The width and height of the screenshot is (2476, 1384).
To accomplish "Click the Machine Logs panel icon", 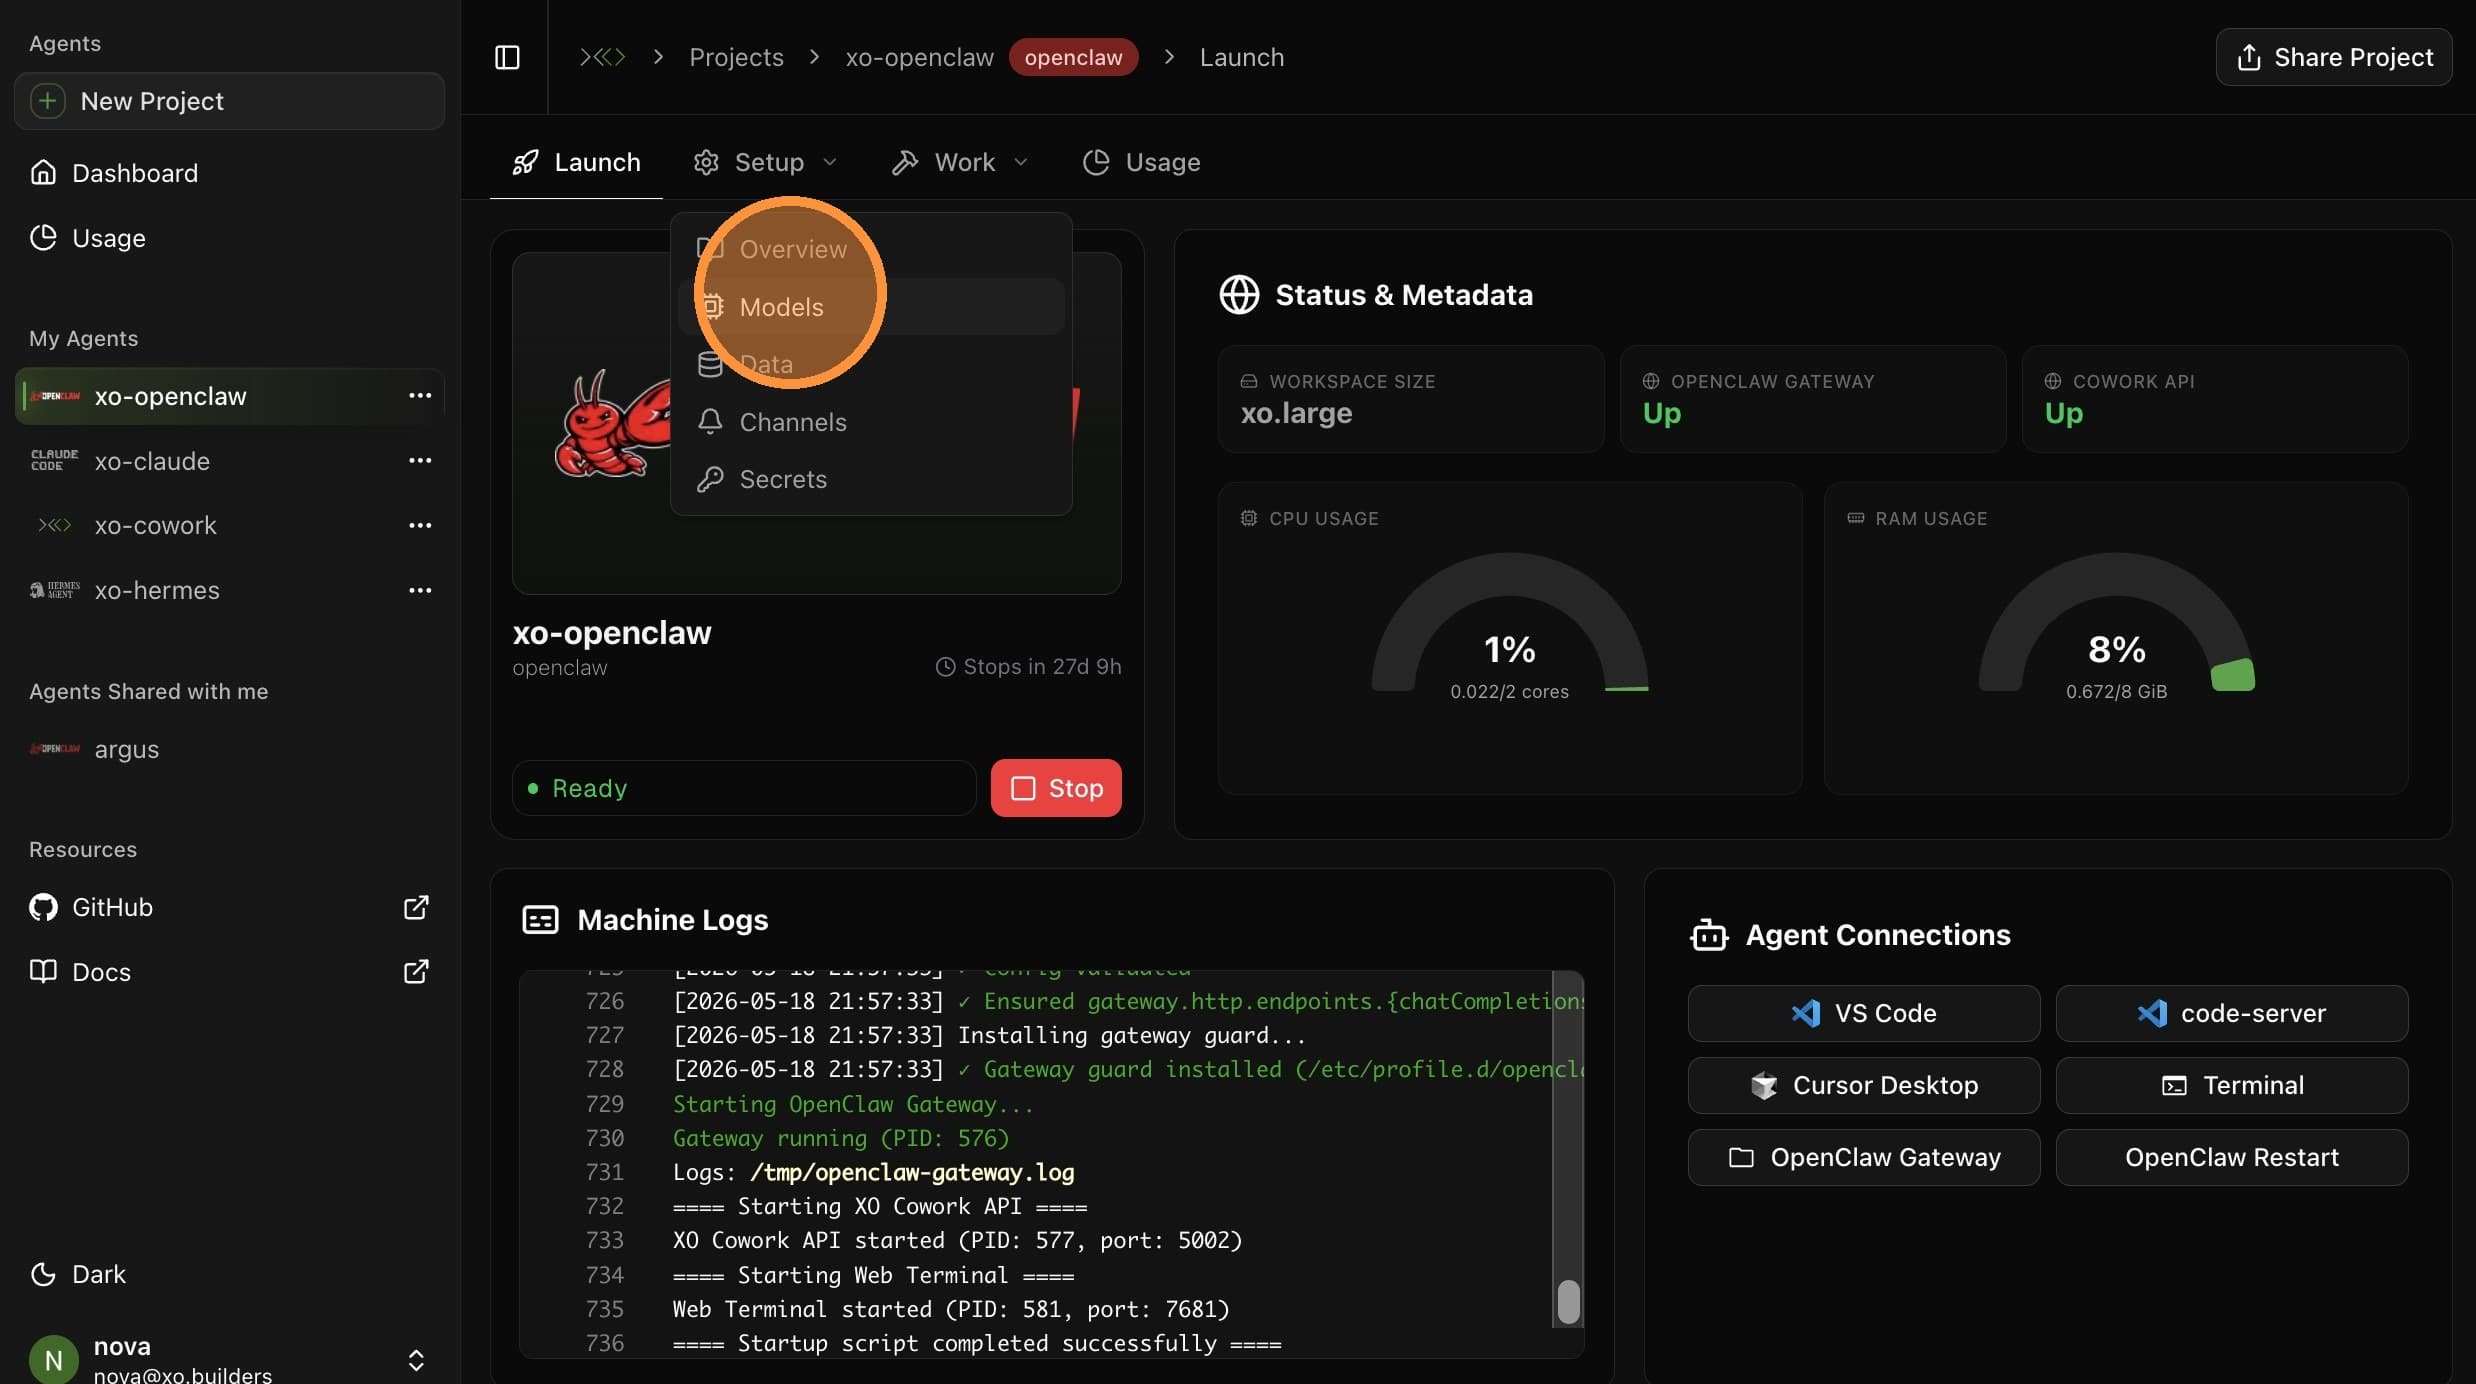I will (541, 919).
